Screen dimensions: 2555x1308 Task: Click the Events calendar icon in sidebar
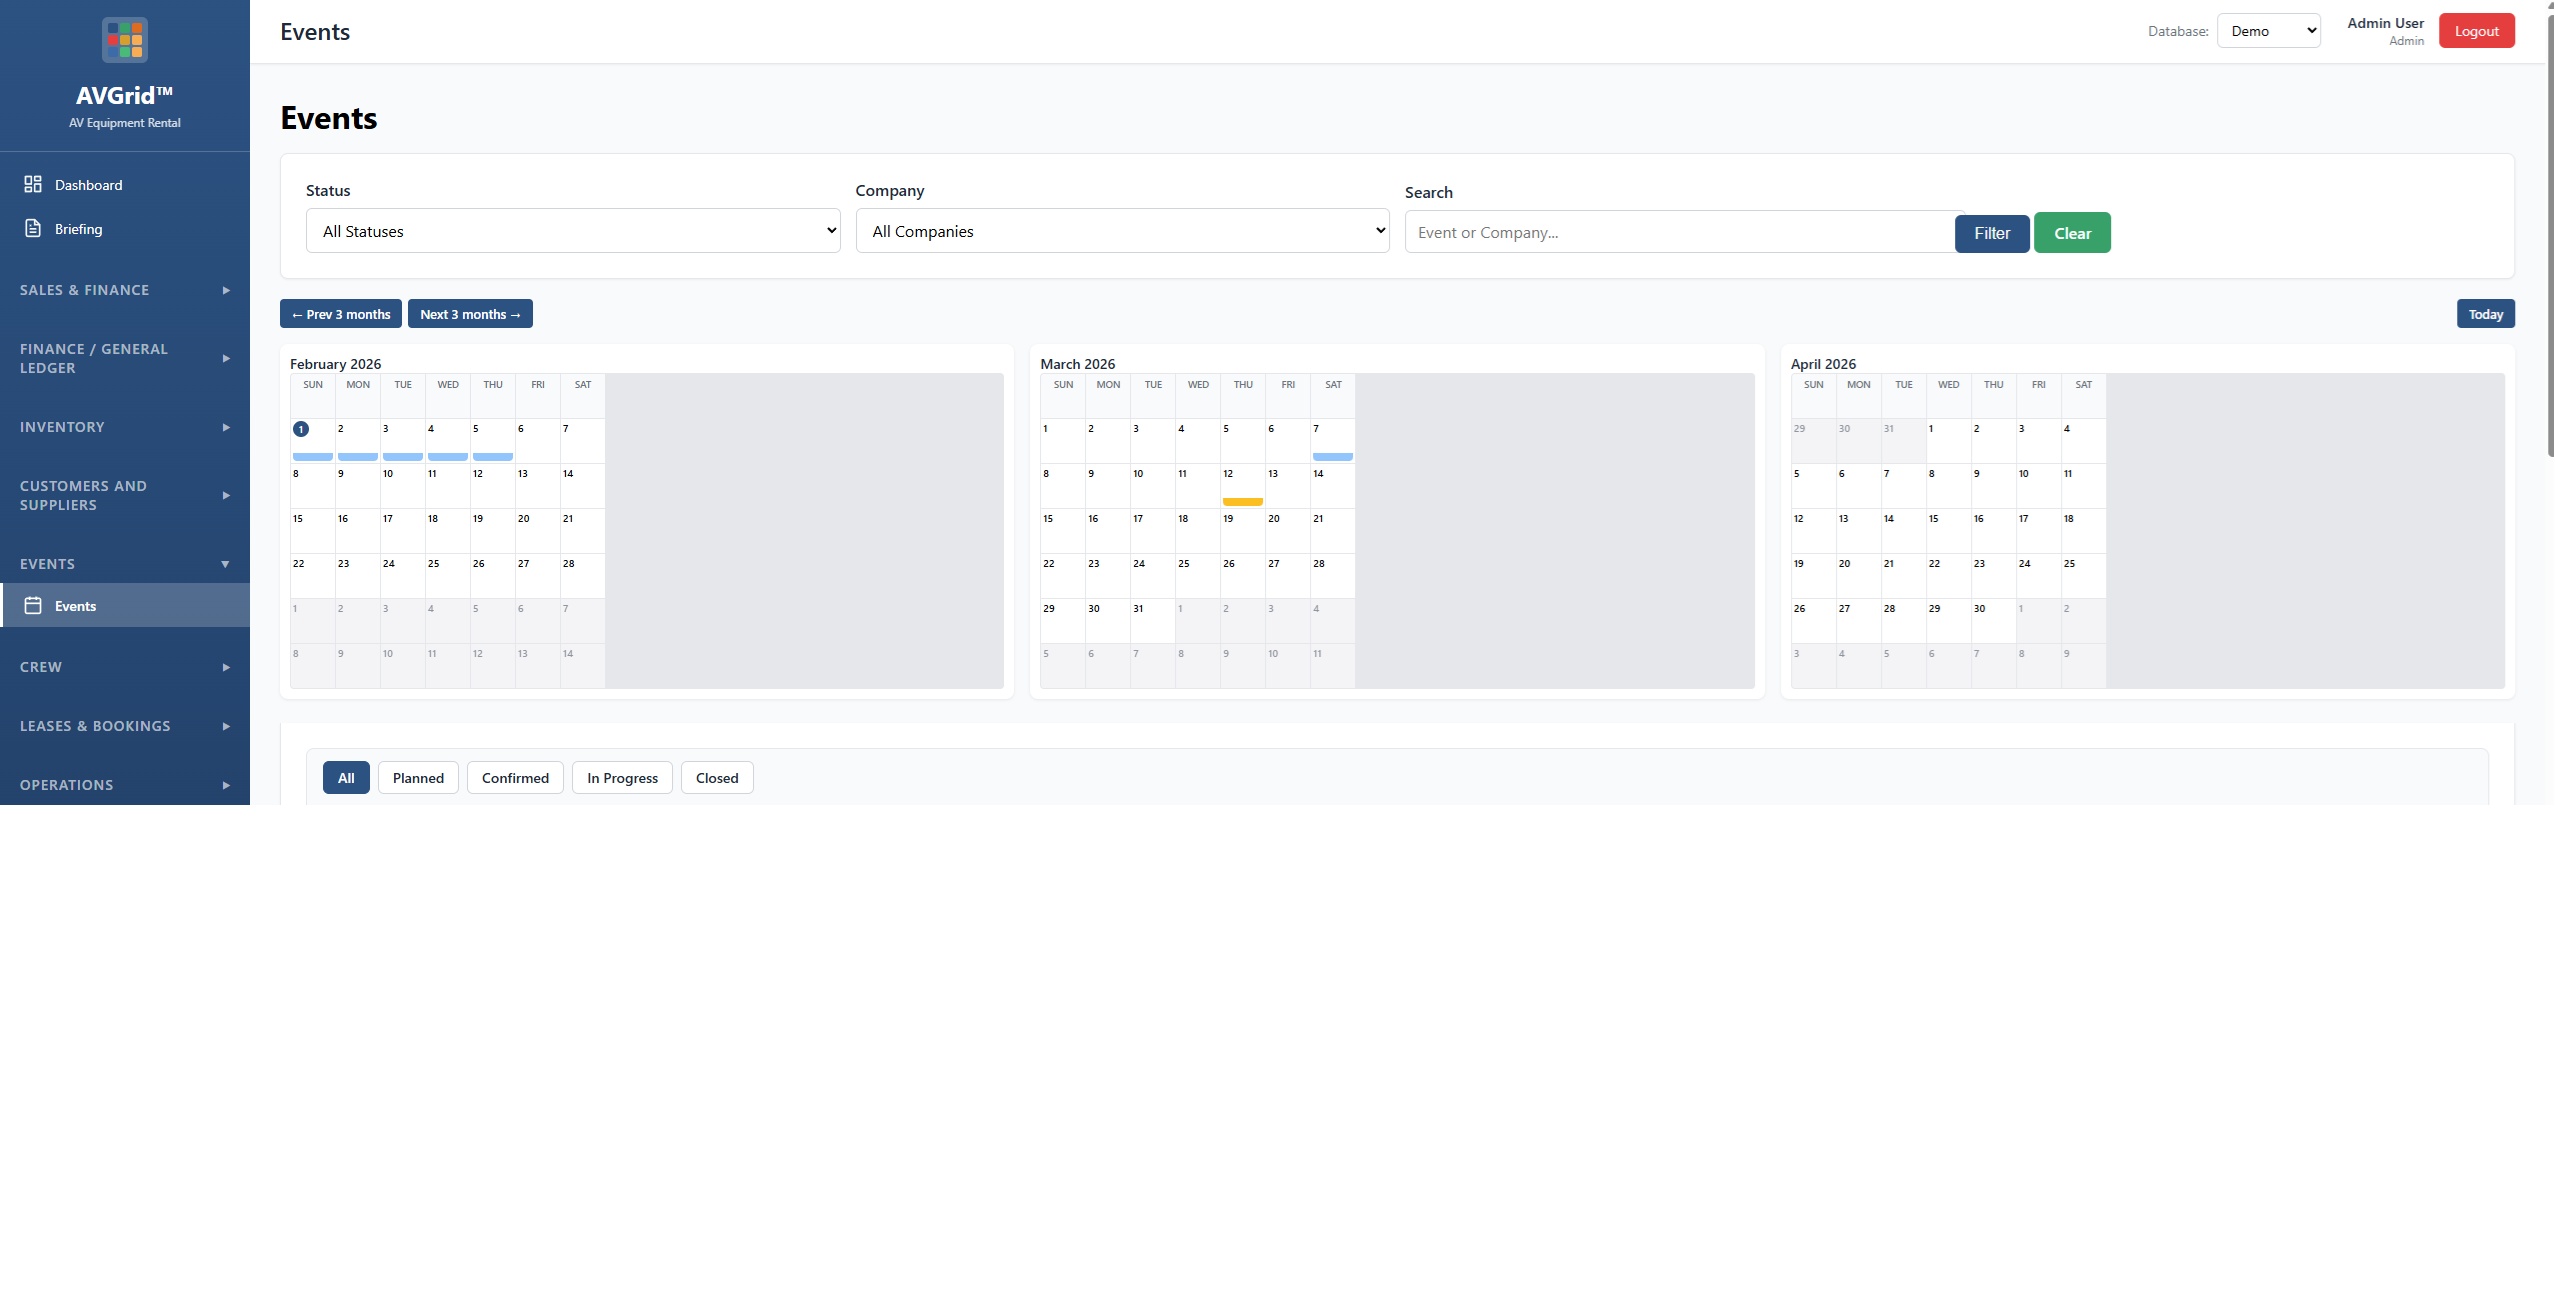tap(33, 605)
